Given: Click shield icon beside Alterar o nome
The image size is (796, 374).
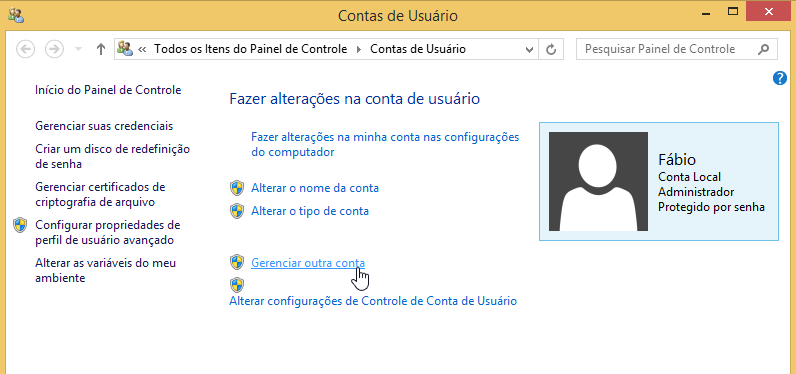Looking at the screenshot, I should pyautogui.click(x=237, y=188).
